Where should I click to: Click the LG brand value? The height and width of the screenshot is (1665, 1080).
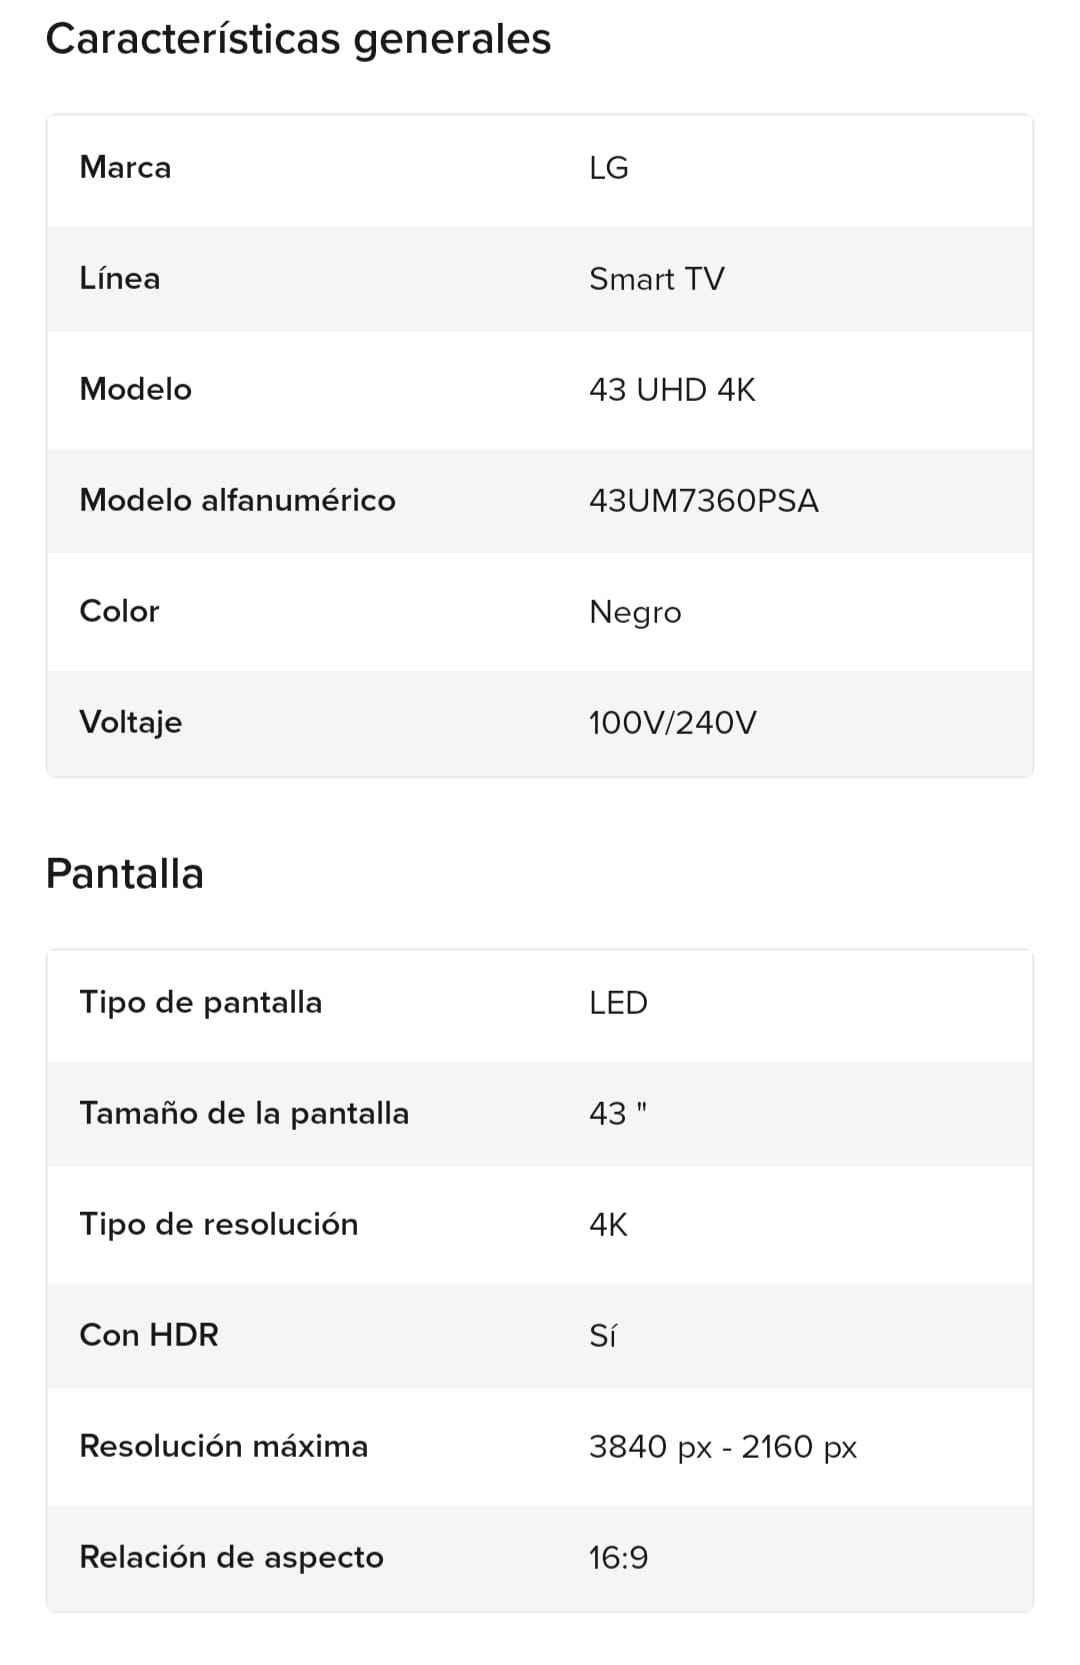tap(609, 168)
